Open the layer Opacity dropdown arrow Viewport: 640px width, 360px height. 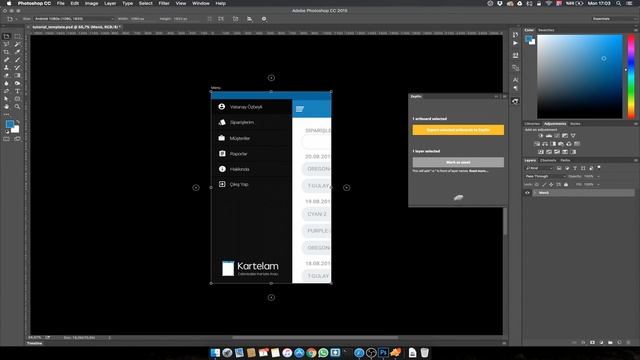click(x=598, y=176)
